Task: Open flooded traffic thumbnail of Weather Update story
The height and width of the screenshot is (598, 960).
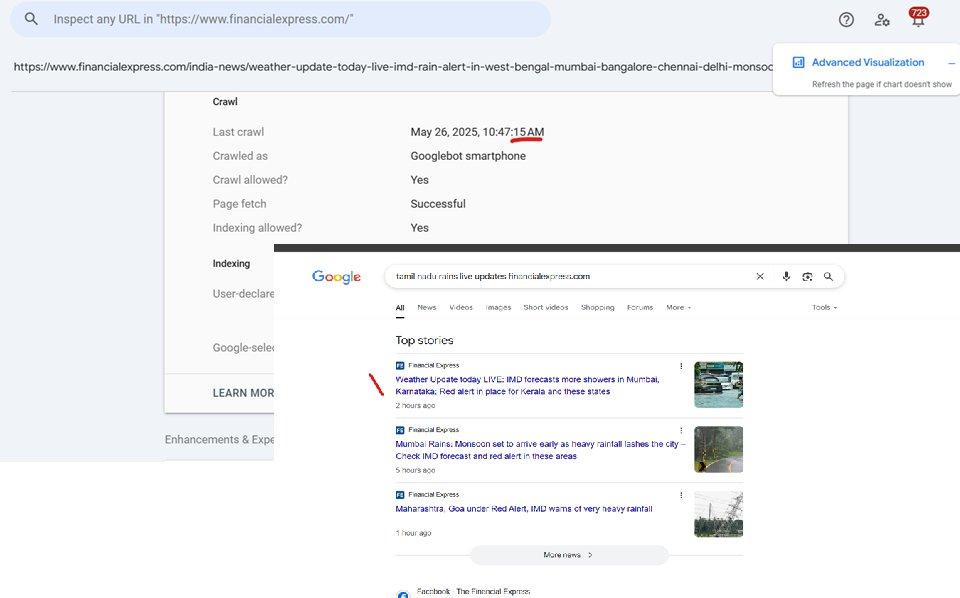Action: (x=718, y=384)
